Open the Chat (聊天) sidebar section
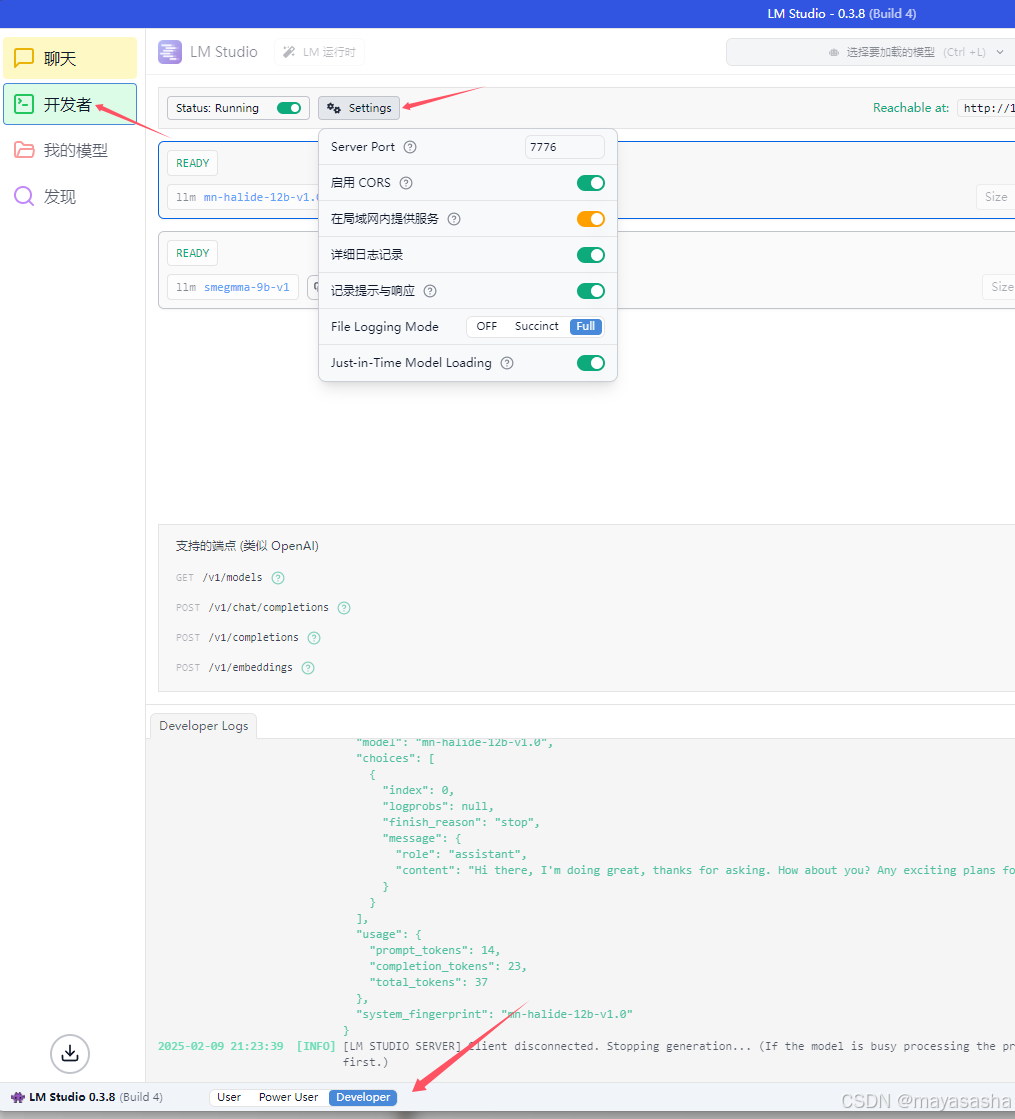This screenshot has width=1015, height=1119. [70, 58]
